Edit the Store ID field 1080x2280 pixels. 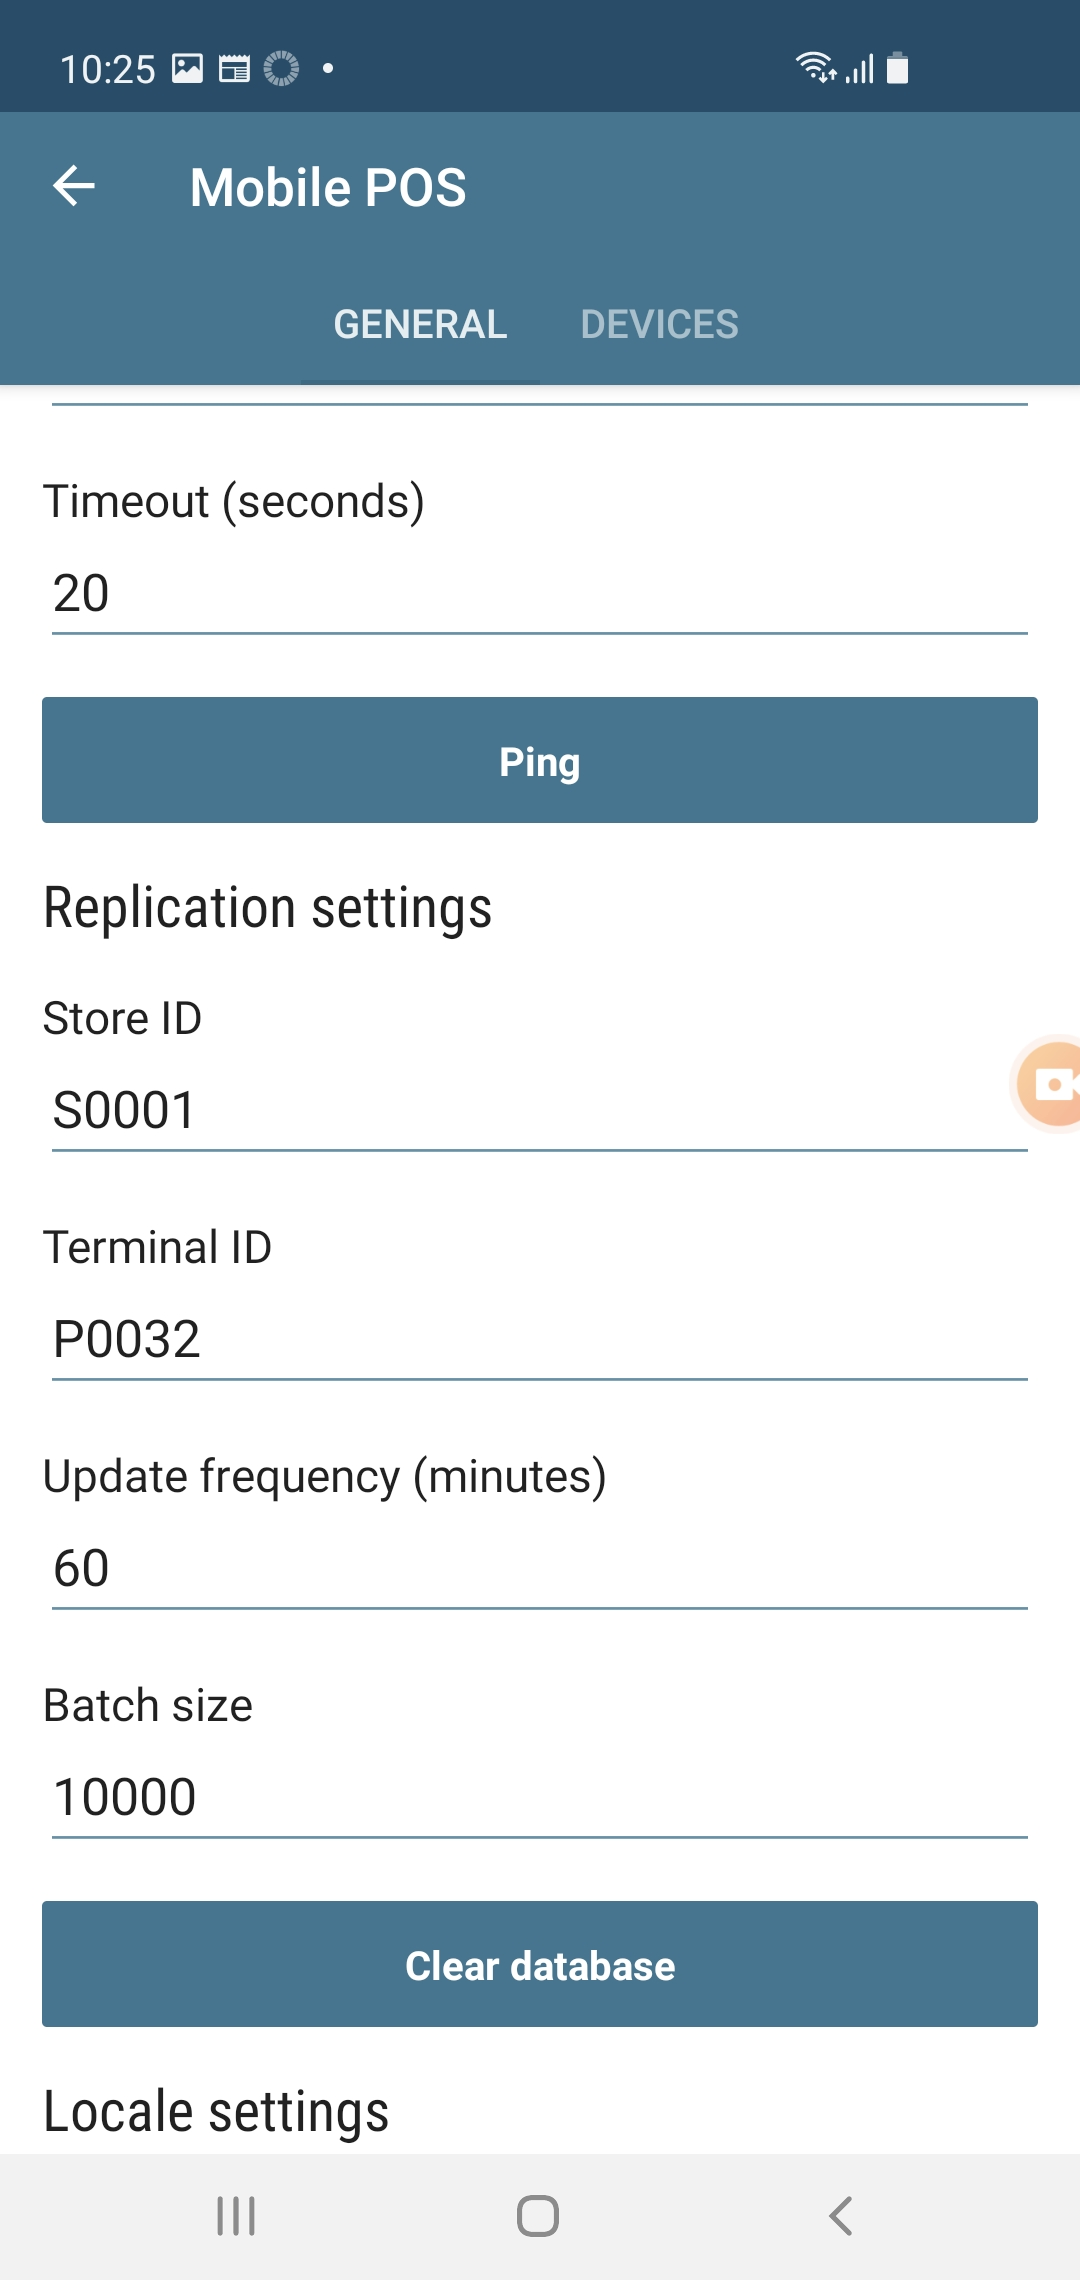540,1110
